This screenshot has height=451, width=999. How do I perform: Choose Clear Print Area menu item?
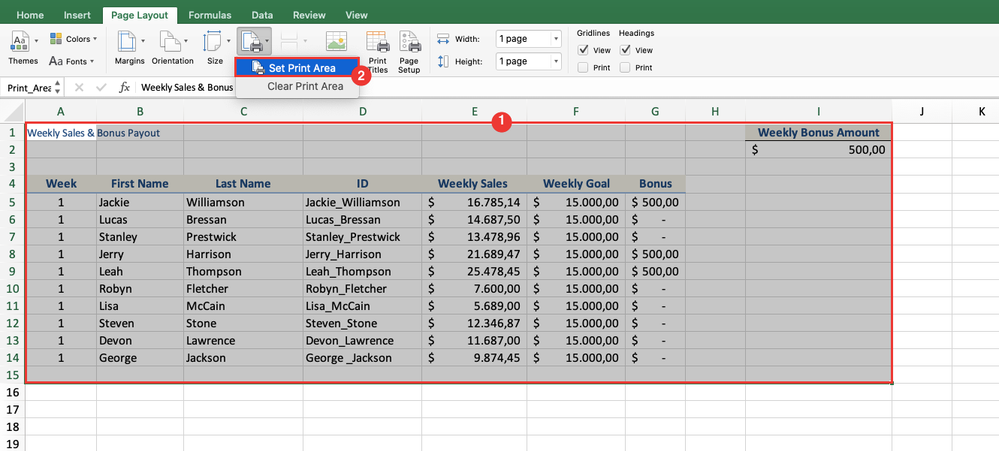(297, 86)
